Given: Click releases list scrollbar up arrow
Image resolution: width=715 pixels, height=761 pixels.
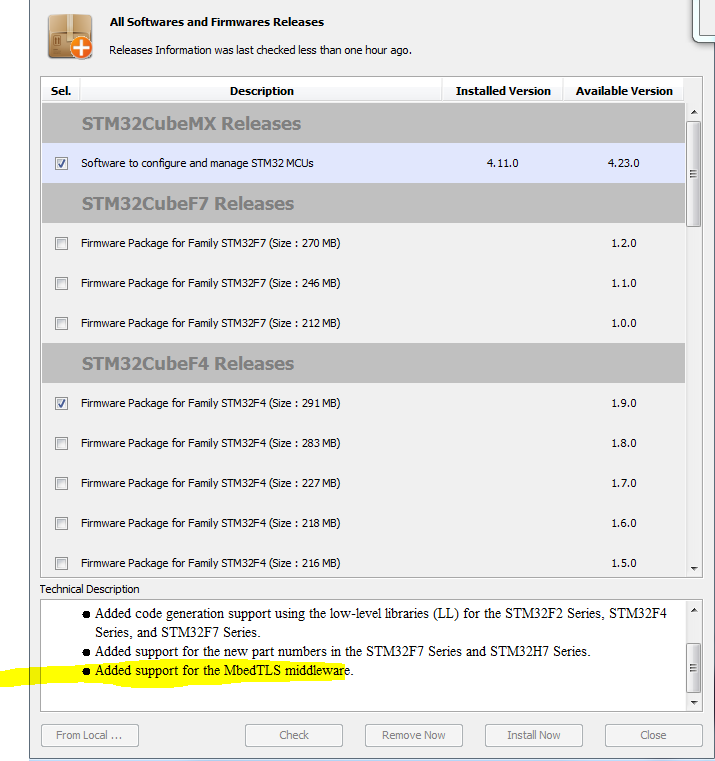Looking at the screenshot, I should 694,112.
